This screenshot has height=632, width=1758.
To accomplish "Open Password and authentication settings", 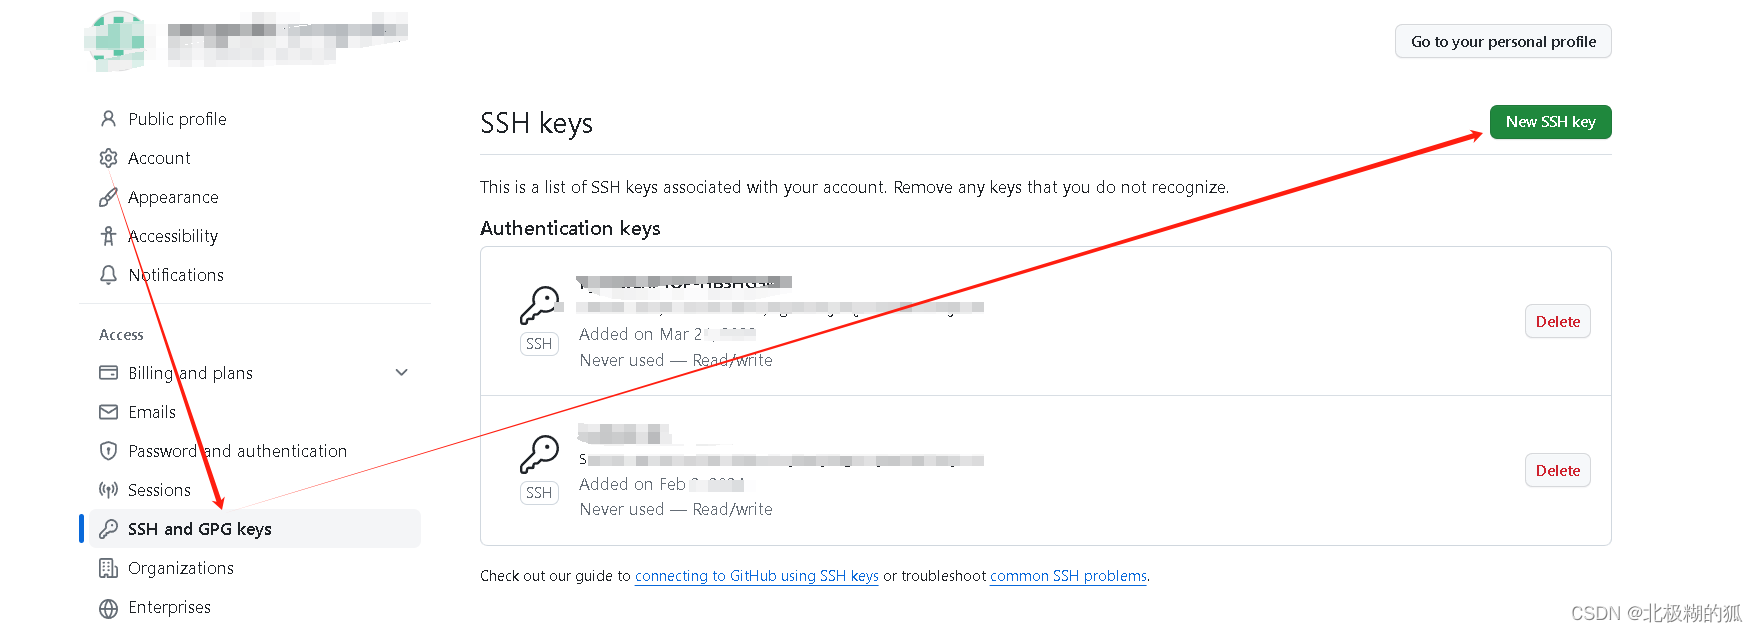I will [x=238, y=450].
